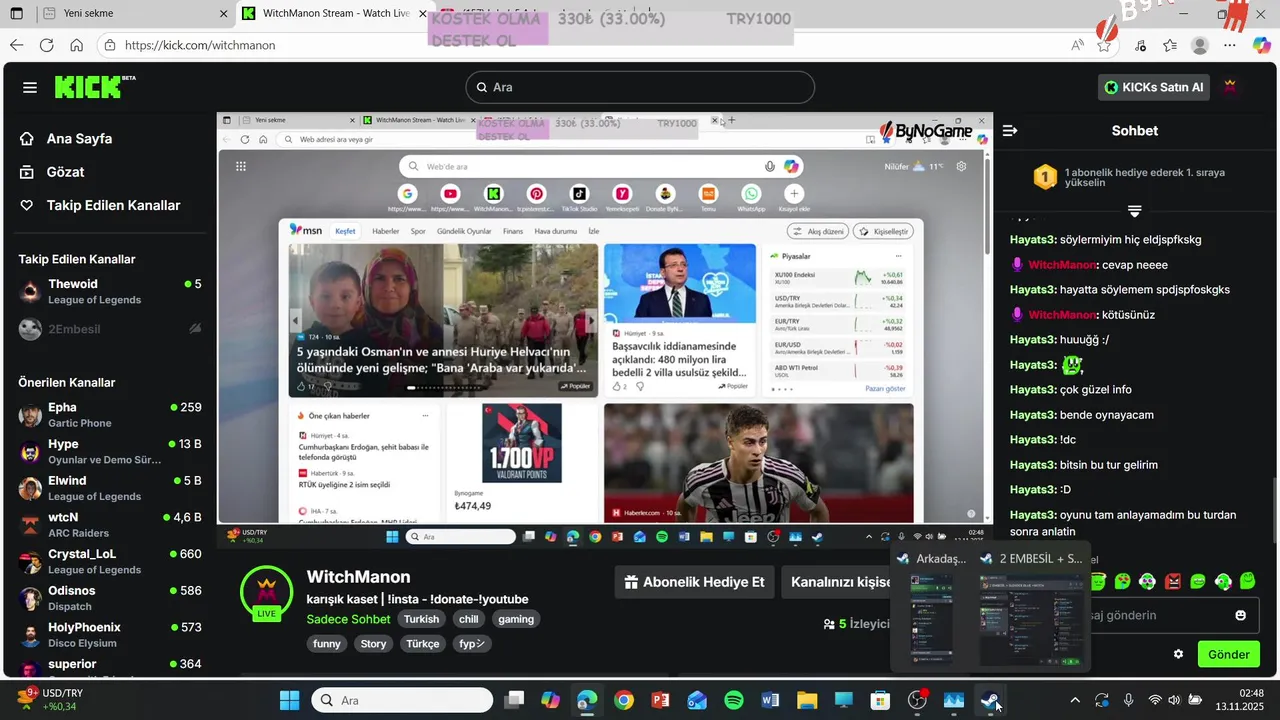This screenshot has height=720, width=1280.
Task: Click the chill stream tag
Action: click(x=468, y=619)
